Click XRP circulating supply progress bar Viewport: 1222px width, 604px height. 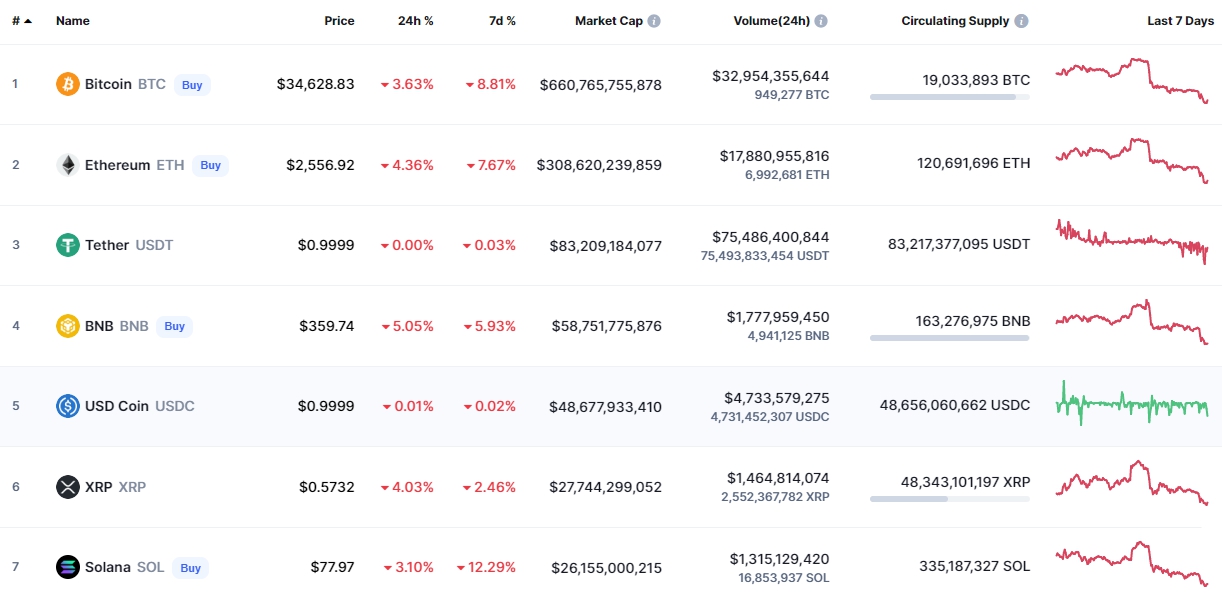coord(950,498)
